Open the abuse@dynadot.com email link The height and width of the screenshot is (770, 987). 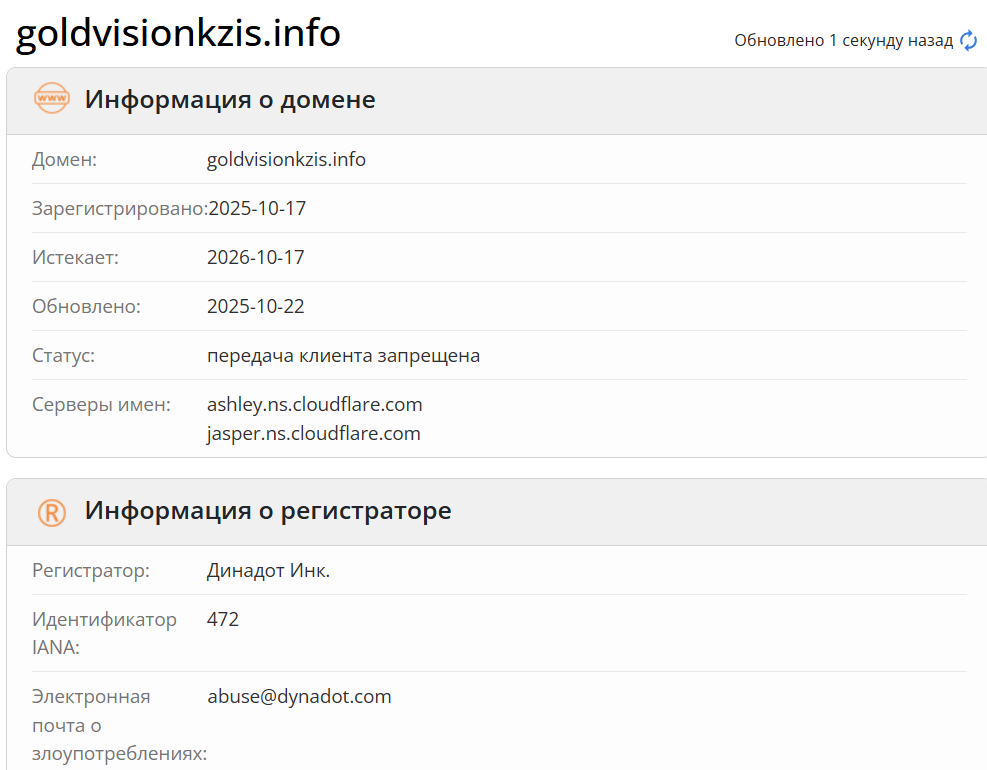(x=298, y=696)
